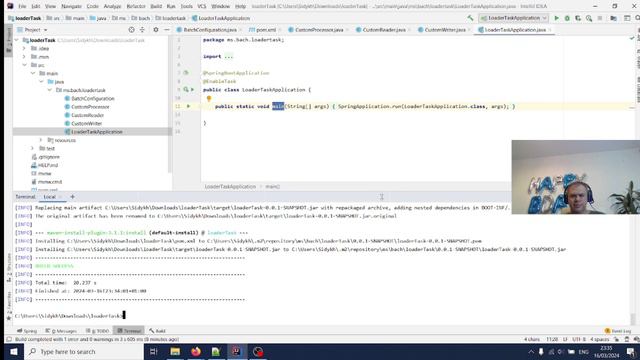Click run gutter icon beside class declaration
The height and width of the screenshot is (360, 640).
tap(192, 90)
